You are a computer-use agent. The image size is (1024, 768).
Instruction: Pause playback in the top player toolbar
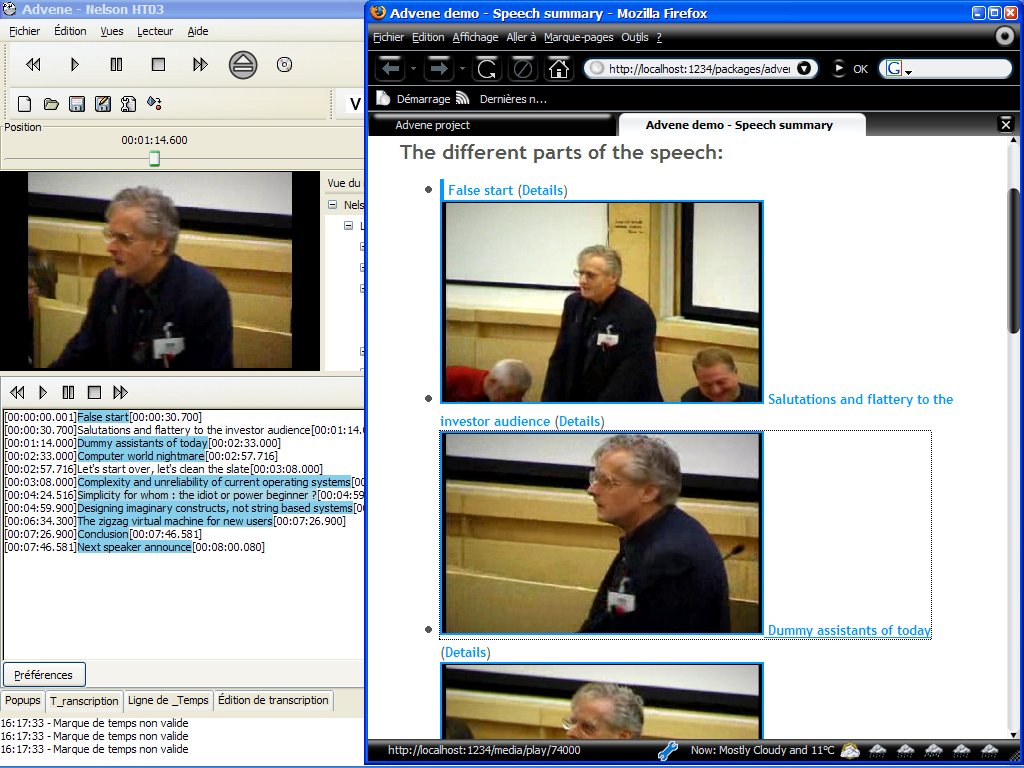tap(116, 65)
